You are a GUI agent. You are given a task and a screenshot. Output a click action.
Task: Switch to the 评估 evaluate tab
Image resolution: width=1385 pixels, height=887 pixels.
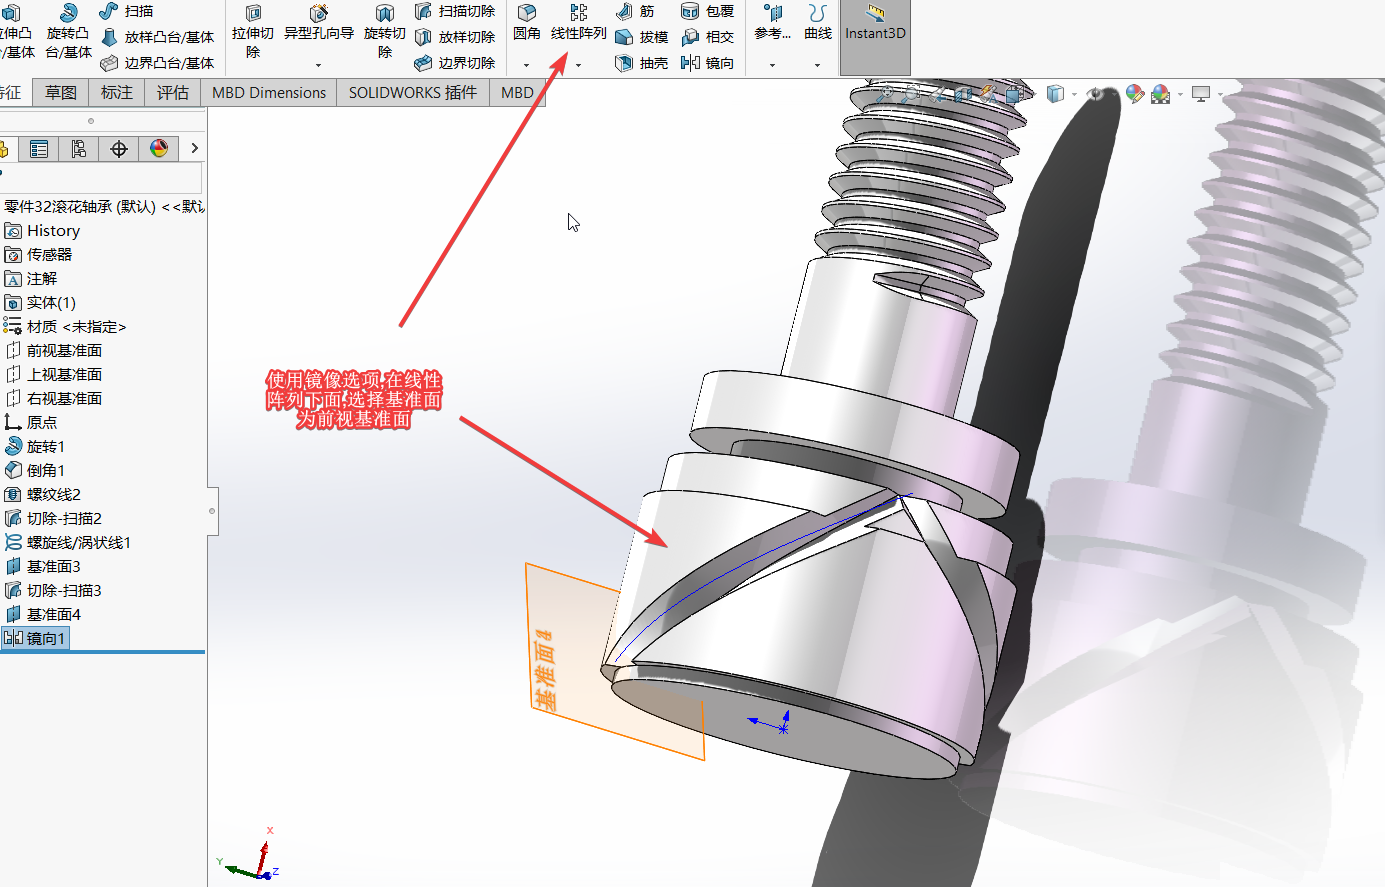coord(173,92)
